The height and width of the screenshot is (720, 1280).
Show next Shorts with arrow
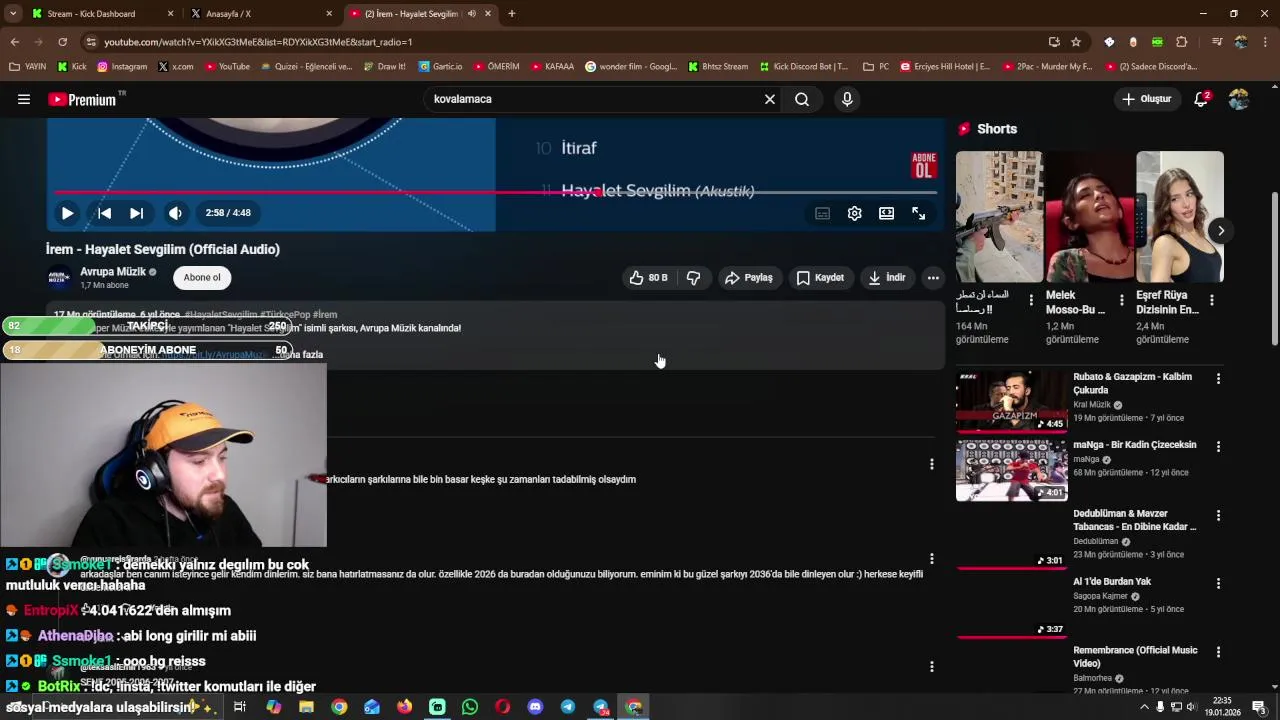[x=1221, y=230]
